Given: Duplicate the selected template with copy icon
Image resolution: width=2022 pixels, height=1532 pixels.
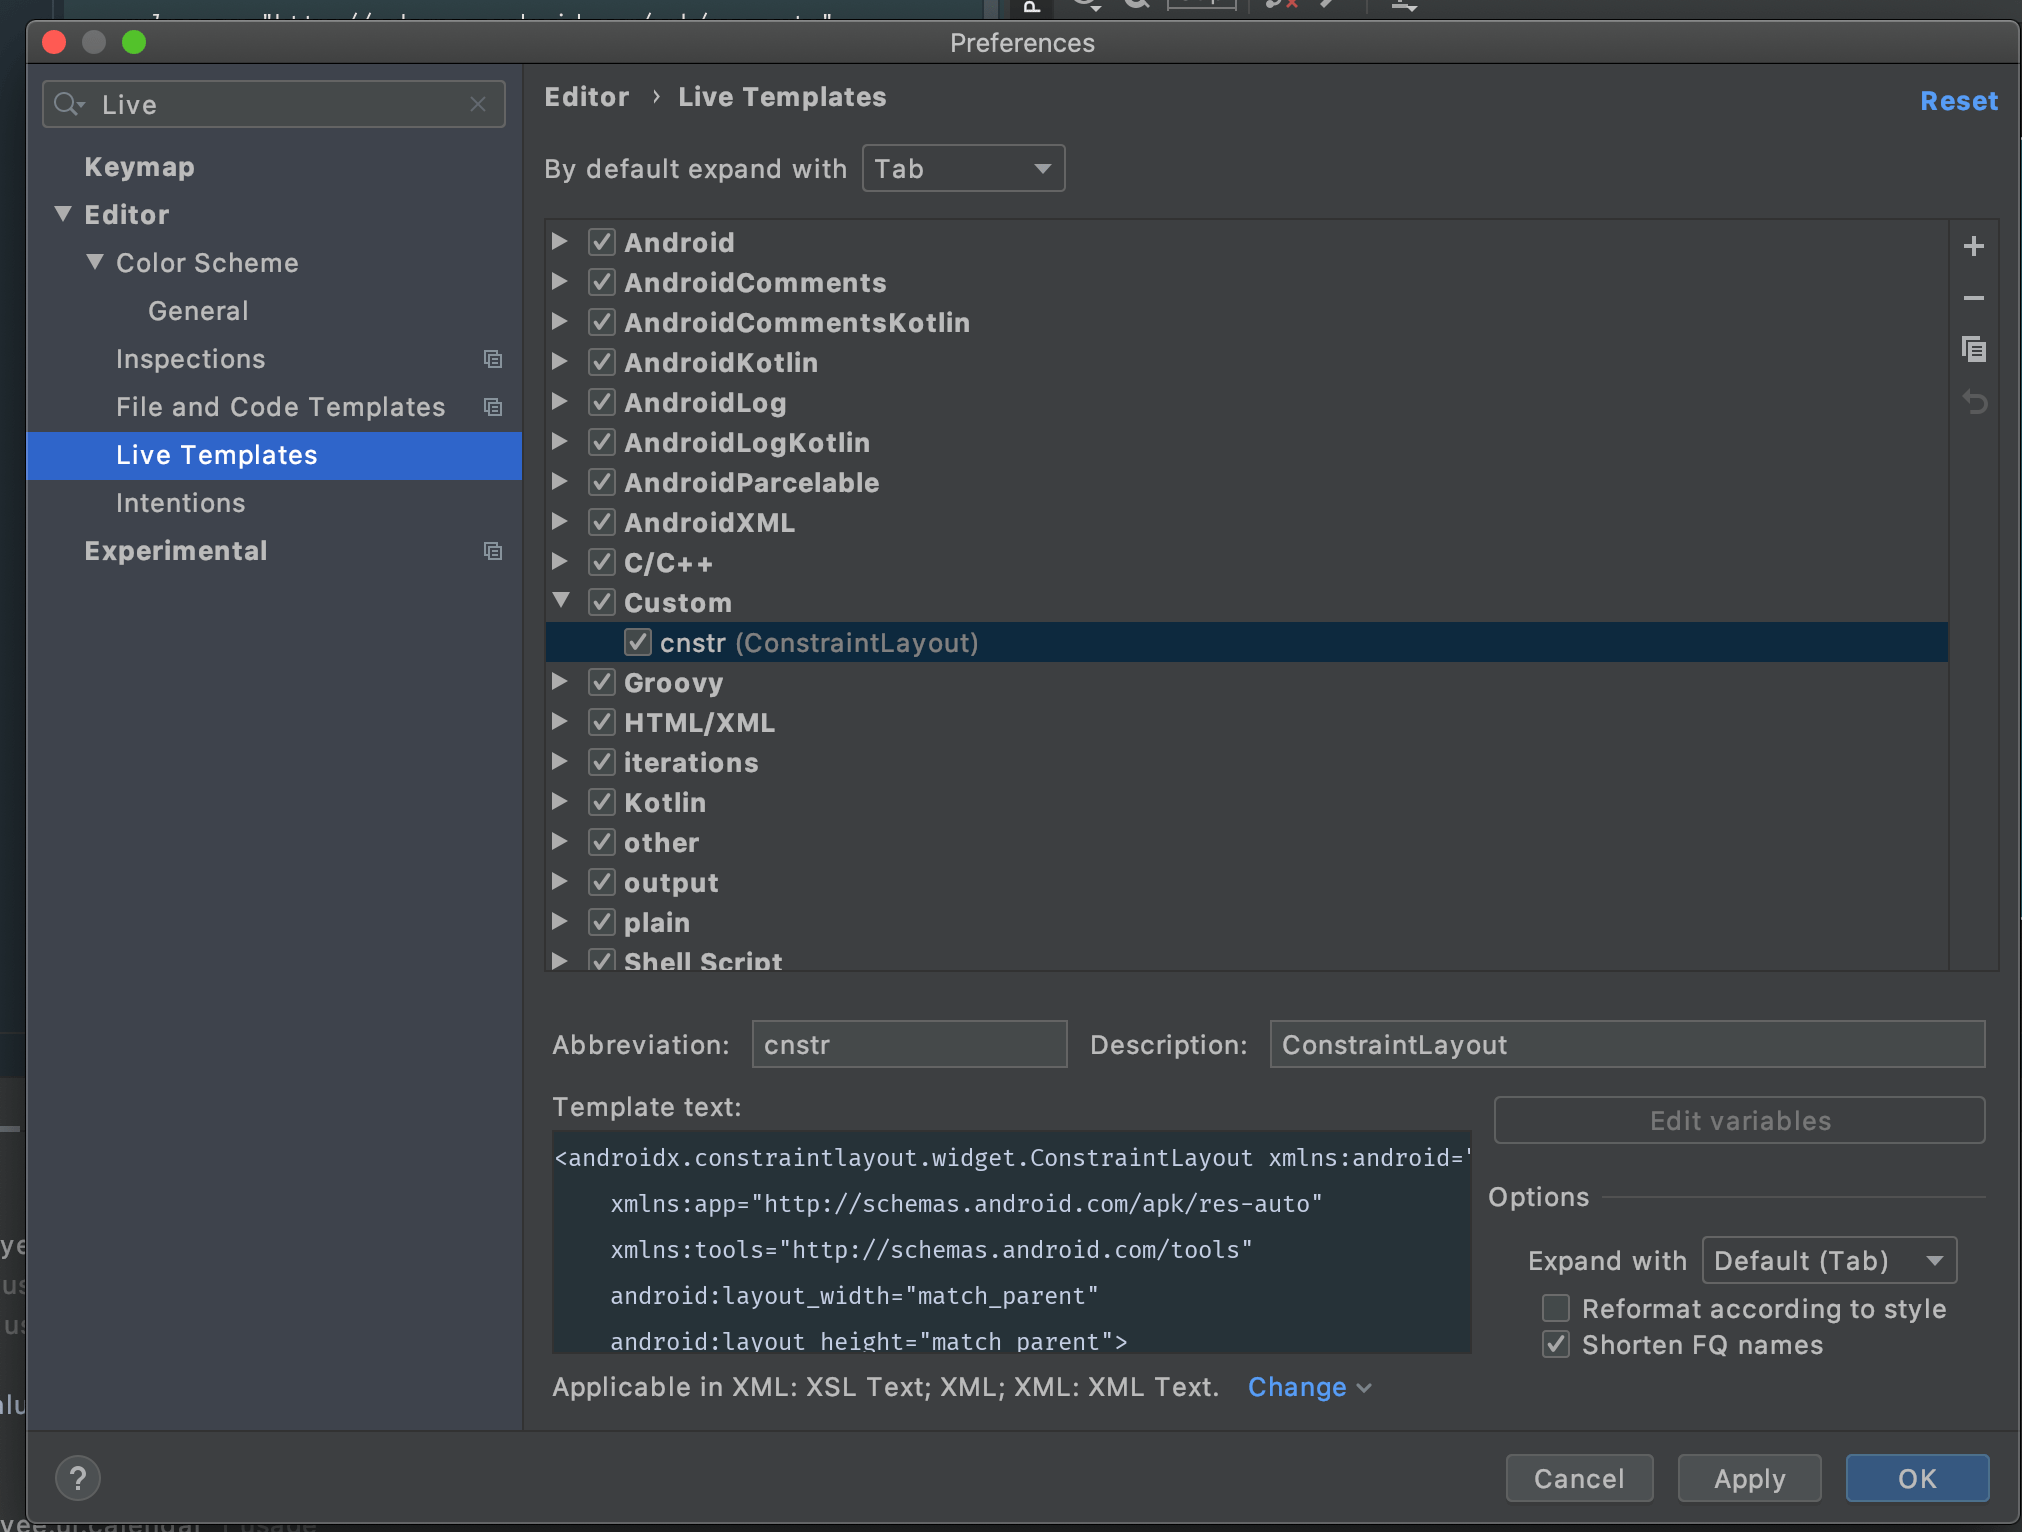Looking at the screenshot, I should pyautogui.click(x=1973, y=349).
